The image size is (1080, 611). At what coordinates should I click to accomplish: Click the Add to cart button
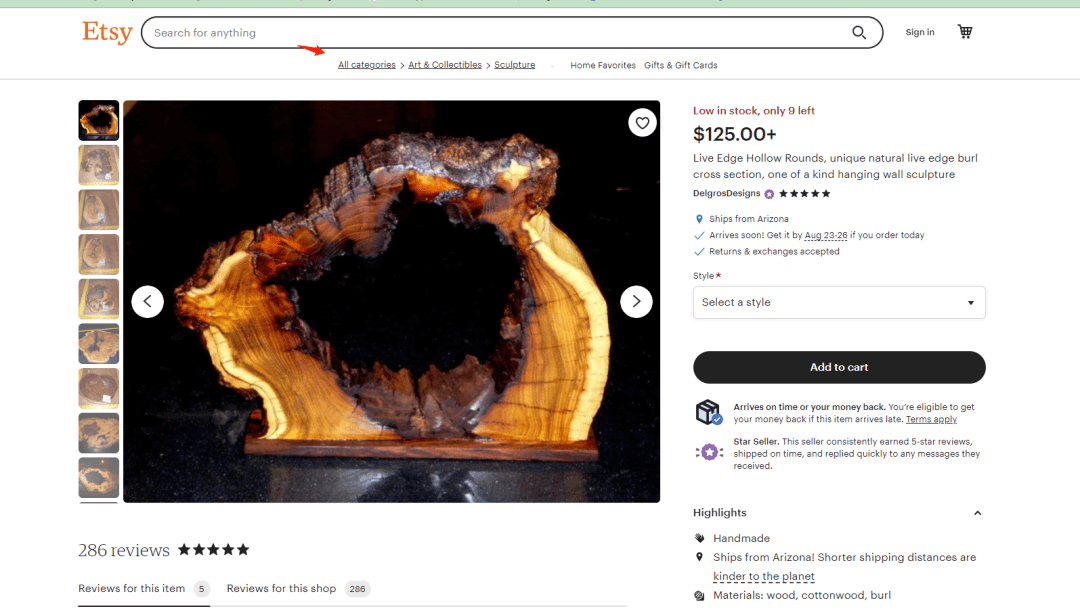(838, 367)
